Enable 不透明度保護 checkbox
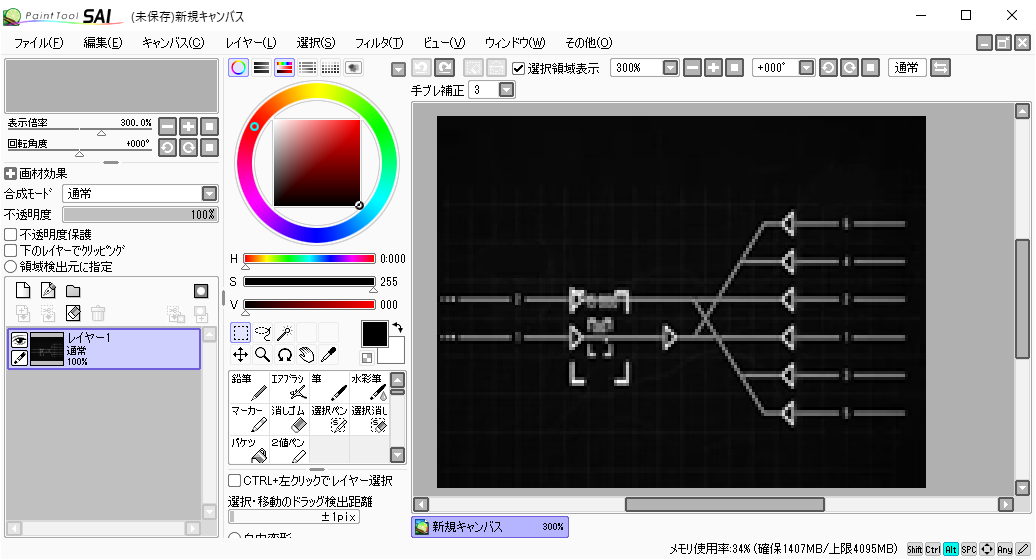Viewport: 1036px width, 560px height. tap(11, 234)
